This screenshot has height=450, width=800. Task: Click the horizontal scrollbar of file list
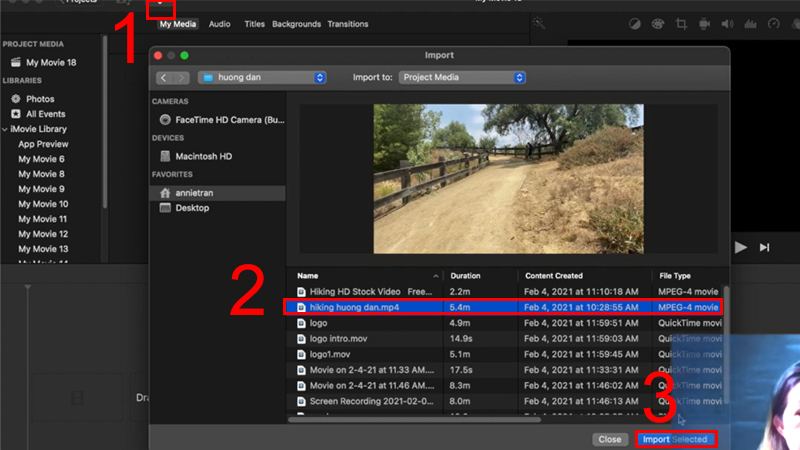414,420
